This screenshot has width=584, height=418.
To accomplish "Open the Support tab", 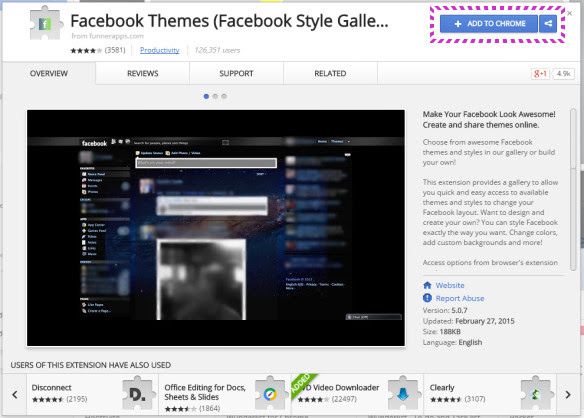I will coord(236,73).
